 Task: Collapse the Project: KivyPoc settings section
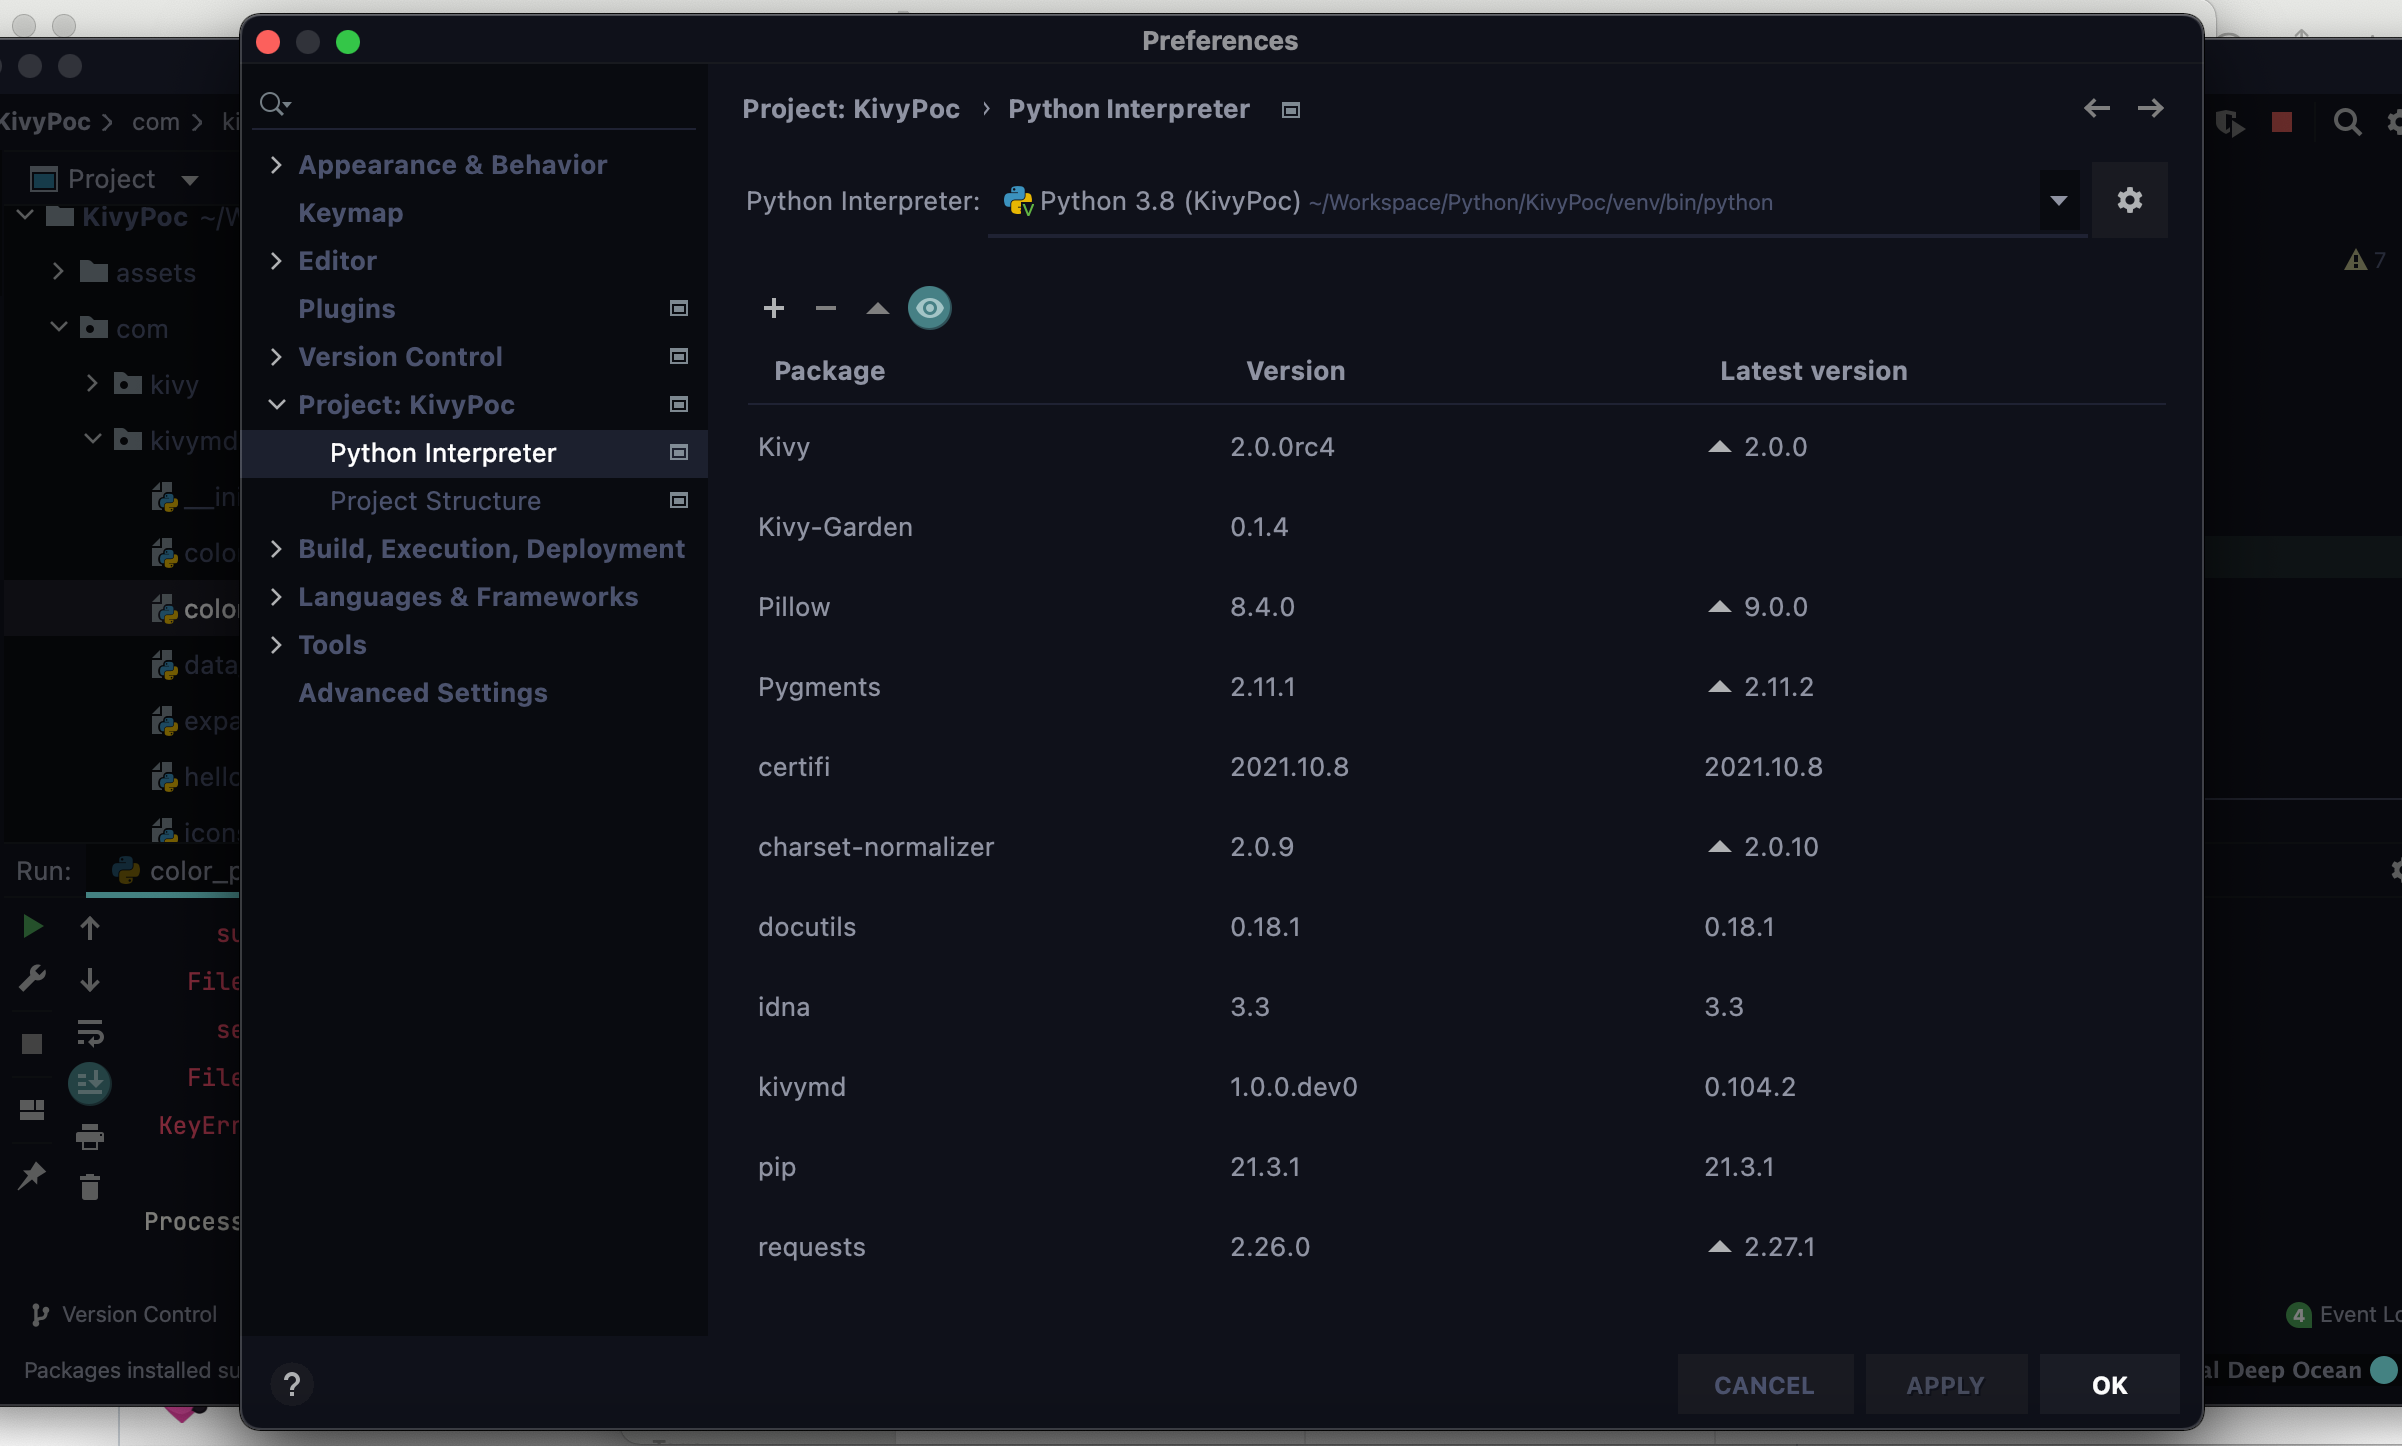click(277, 405)
